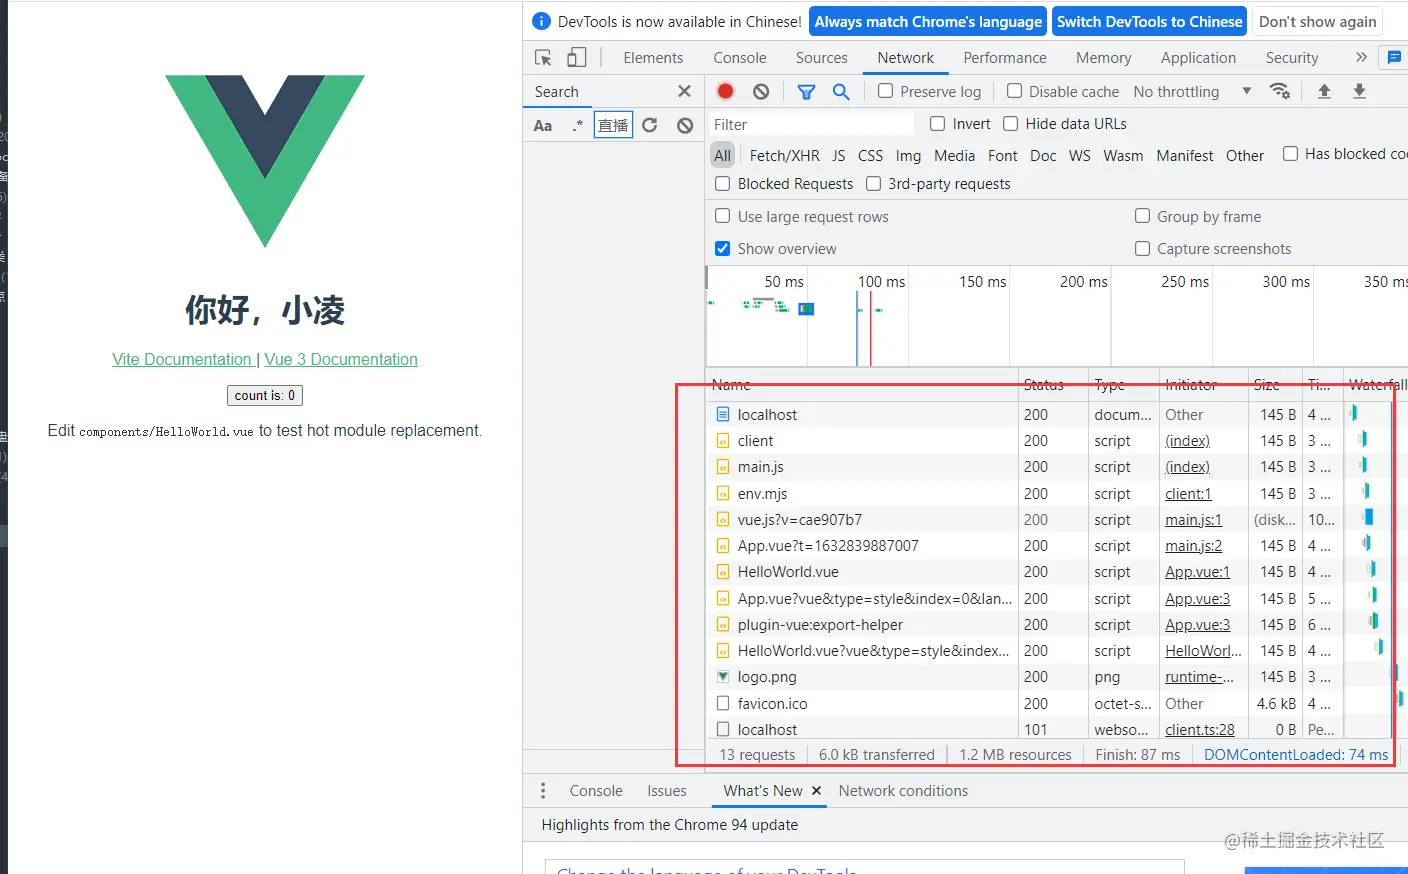The height and width of the screenshot is (874, 1408).
Task: Open Vite Documentation link
Action: pos(182,359)
